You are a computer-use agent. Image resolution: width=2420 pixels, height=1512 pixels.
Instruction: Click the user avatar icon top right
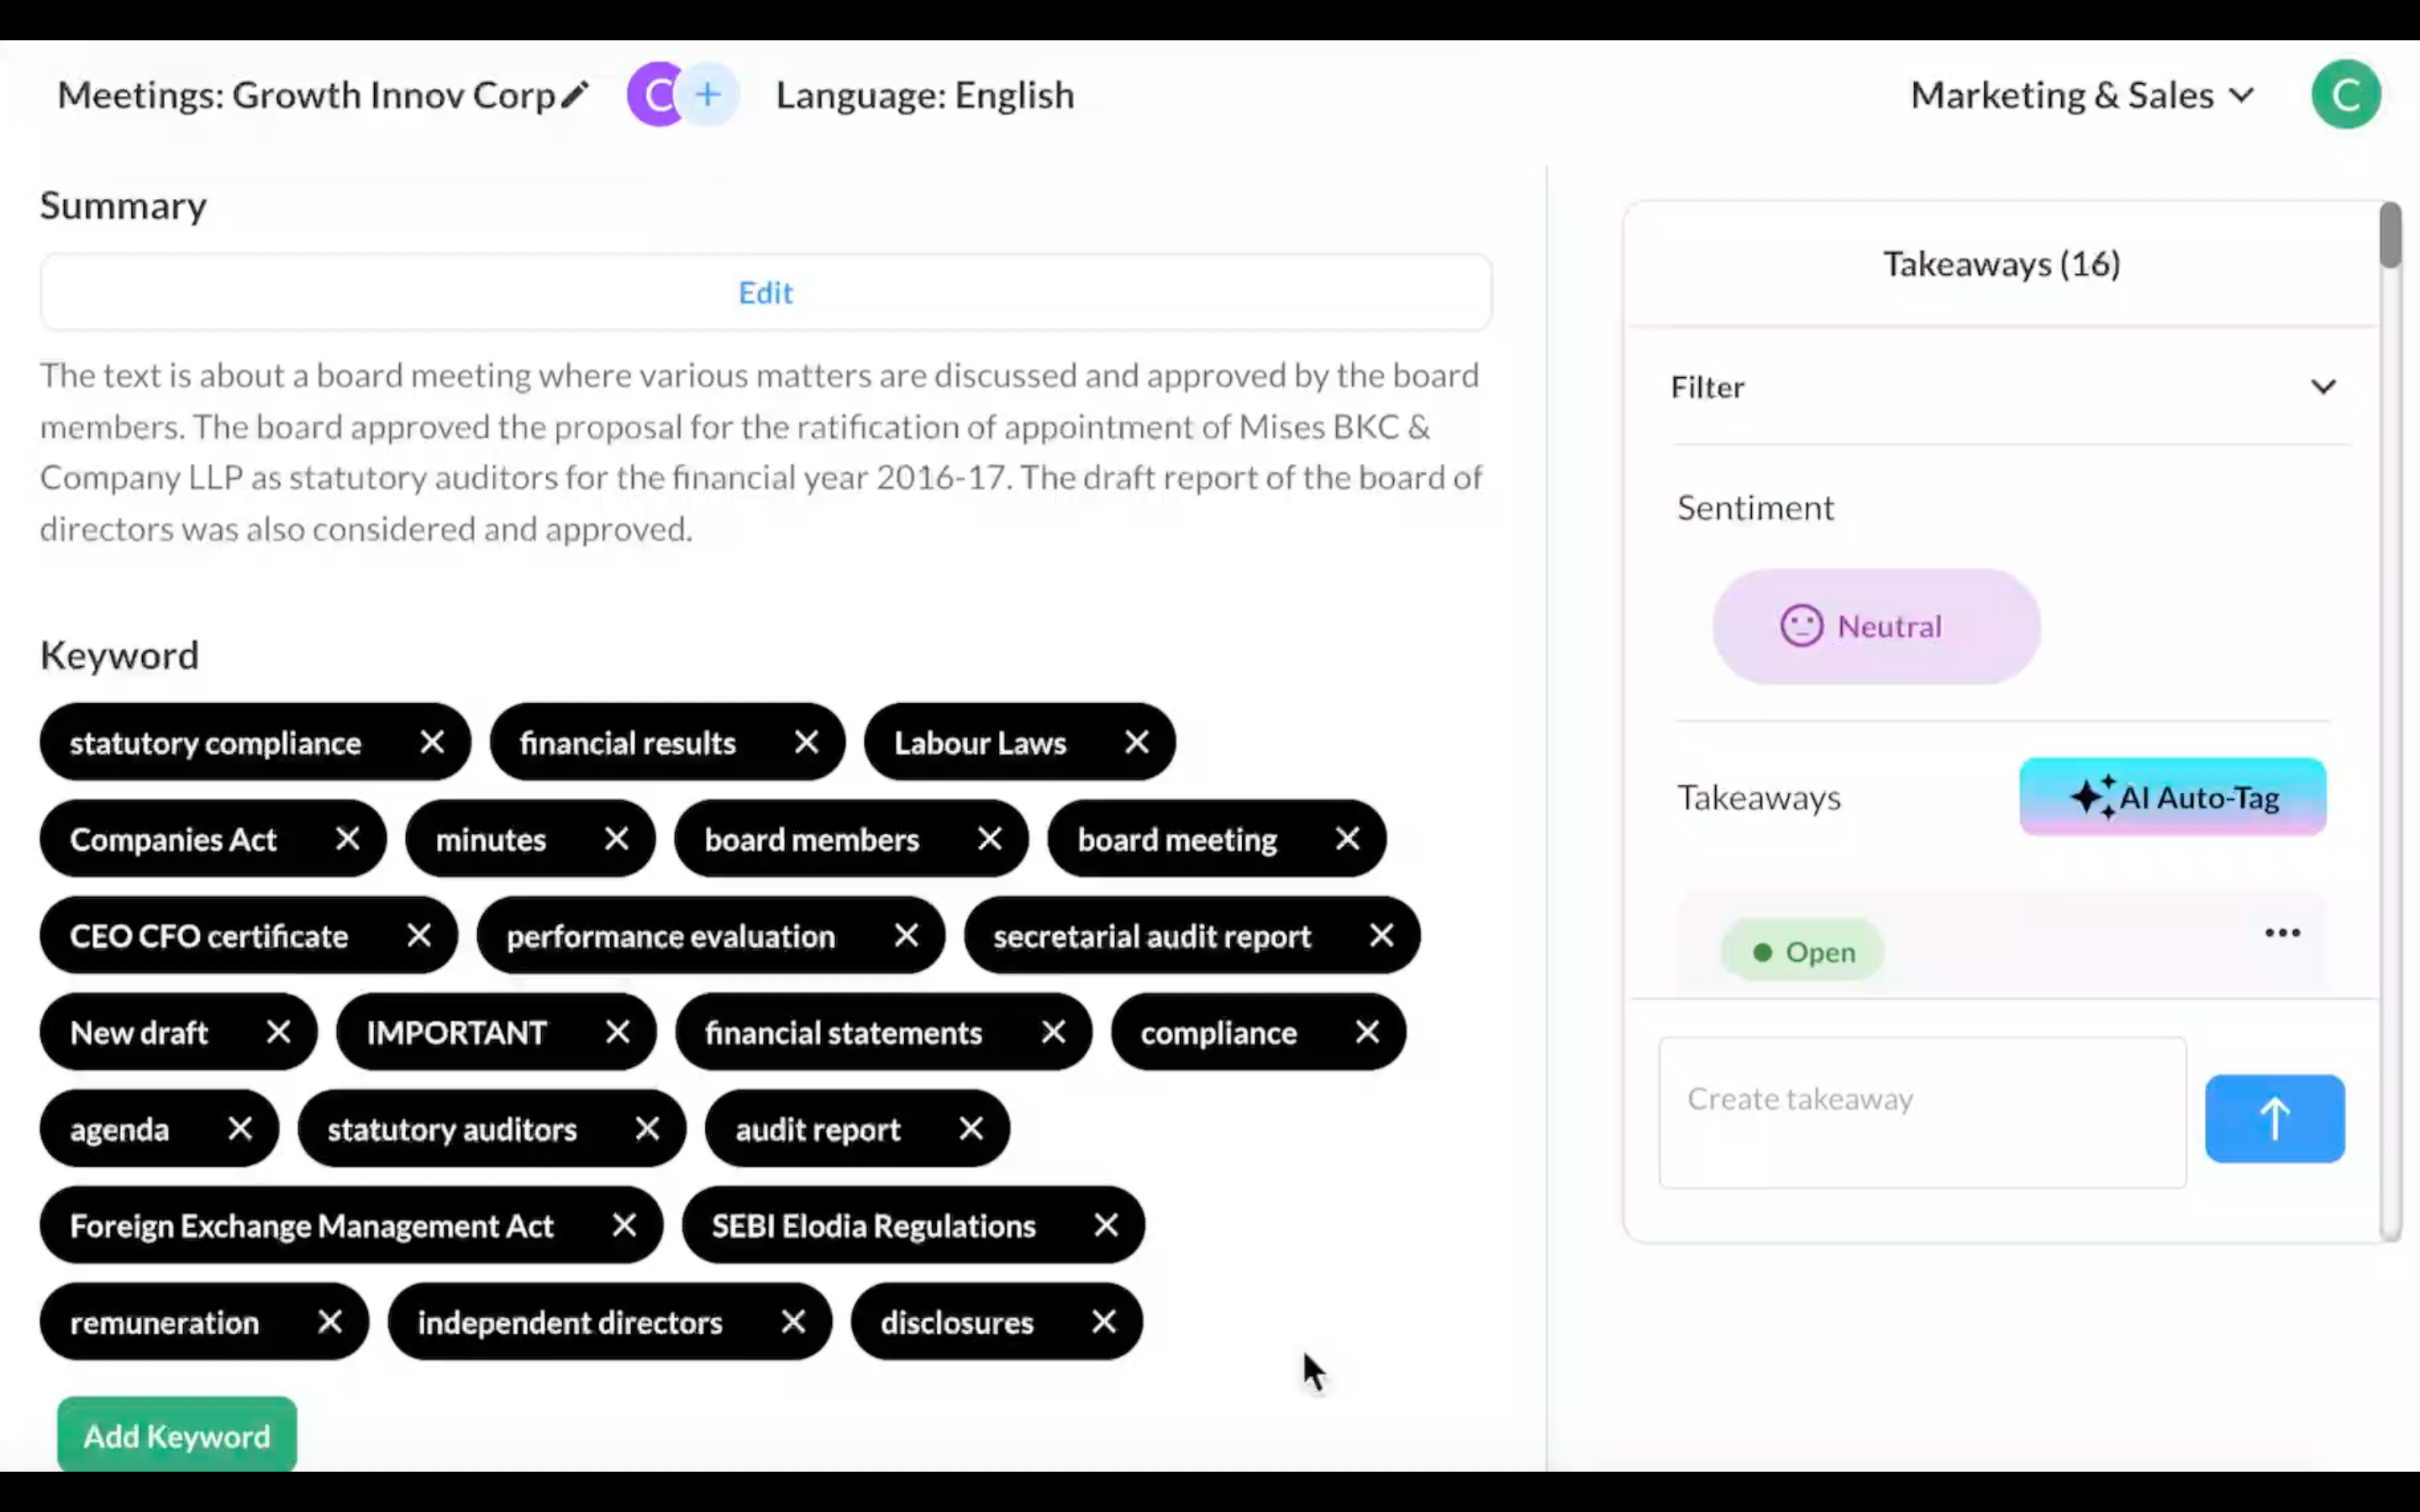pyautogui.click(x=2347, y=94)
